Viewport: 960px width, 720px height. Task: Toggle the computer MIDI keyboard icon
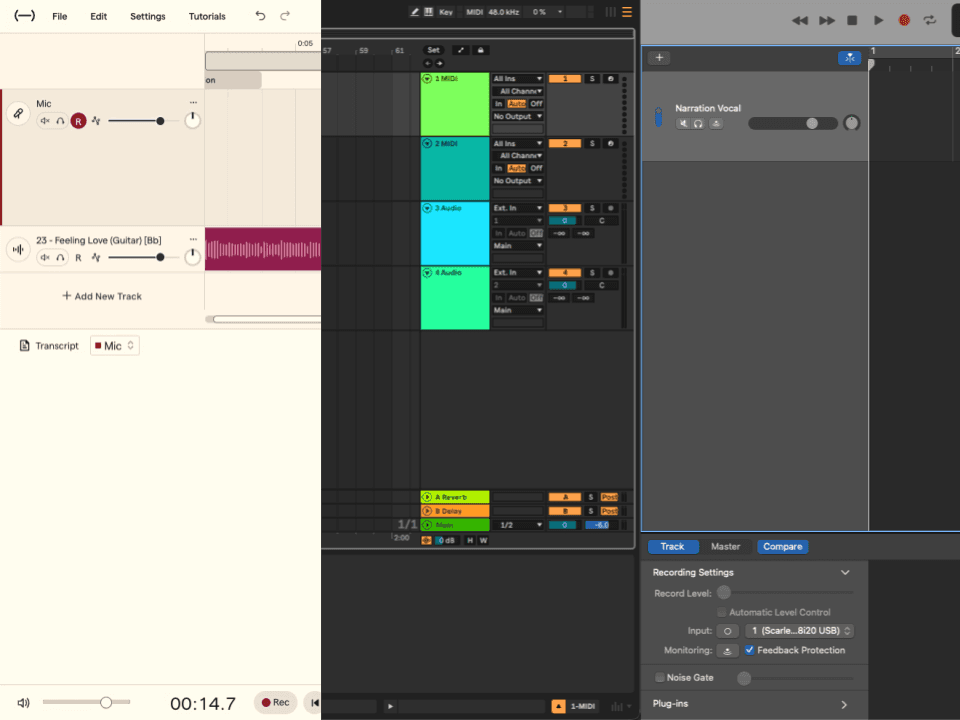pos(429,12)
